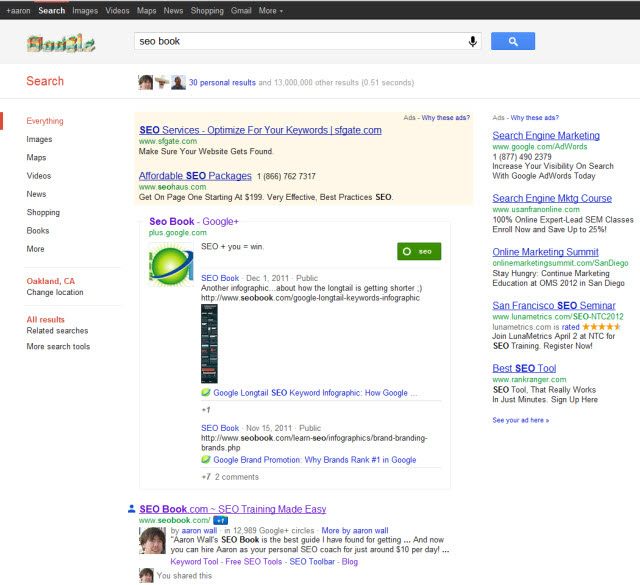This screenshot has height=585, width=640.
Task: Open '30 personal results' link
Action: (x=222, y=83)
